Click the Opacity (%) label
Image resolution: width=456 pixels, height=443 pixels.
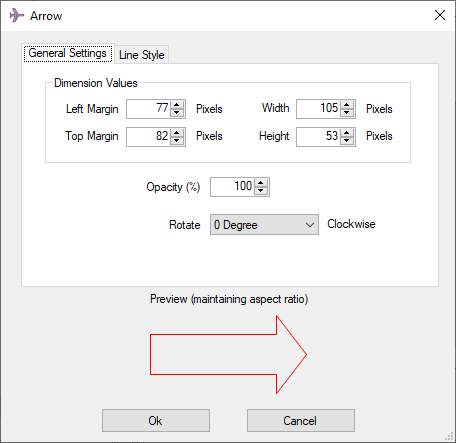(173, 187)
